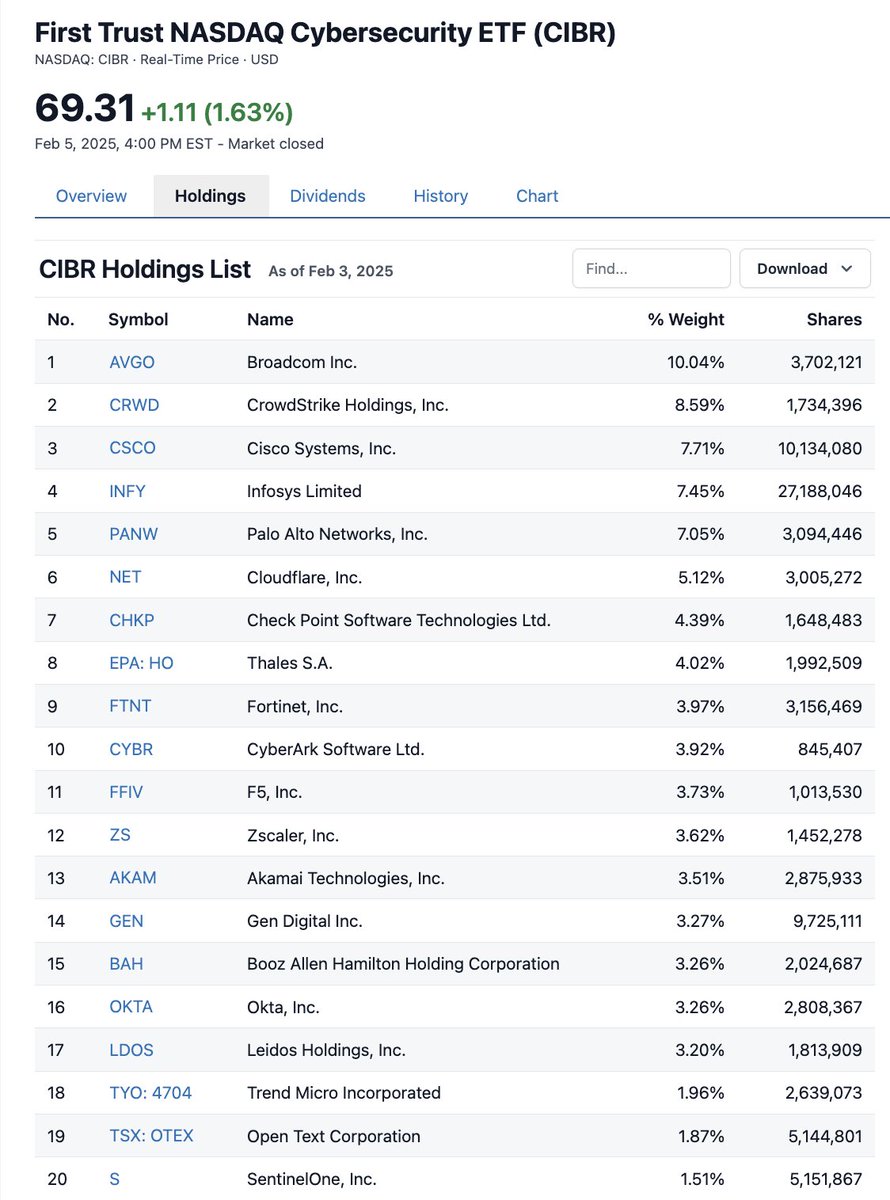
Task: Open the S ticker link for SentinelOne
Action: (115, 1179)
